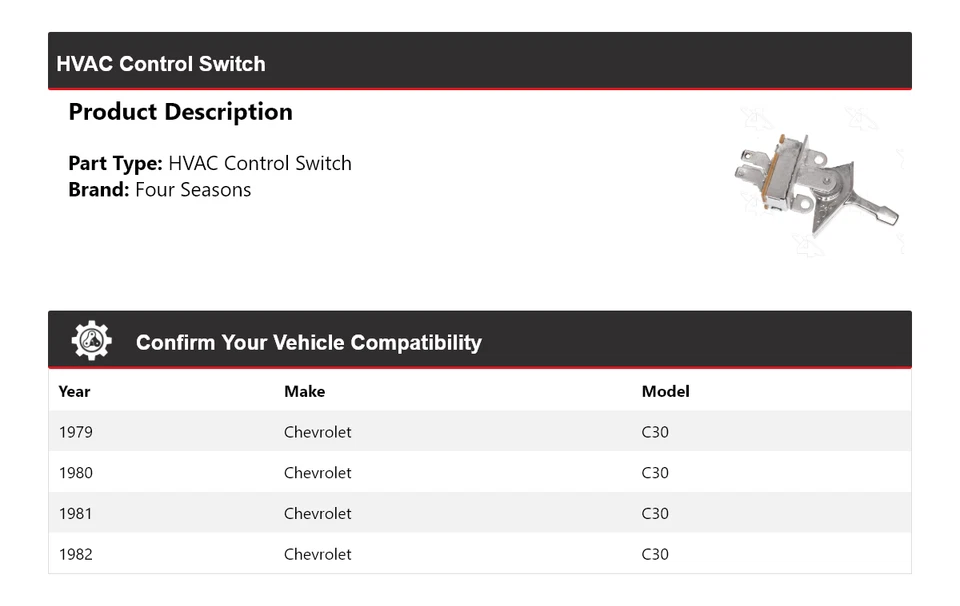Click Chevrolet in the 1982 row
Screen dimensions: 960x606
(x=318, y=554)
